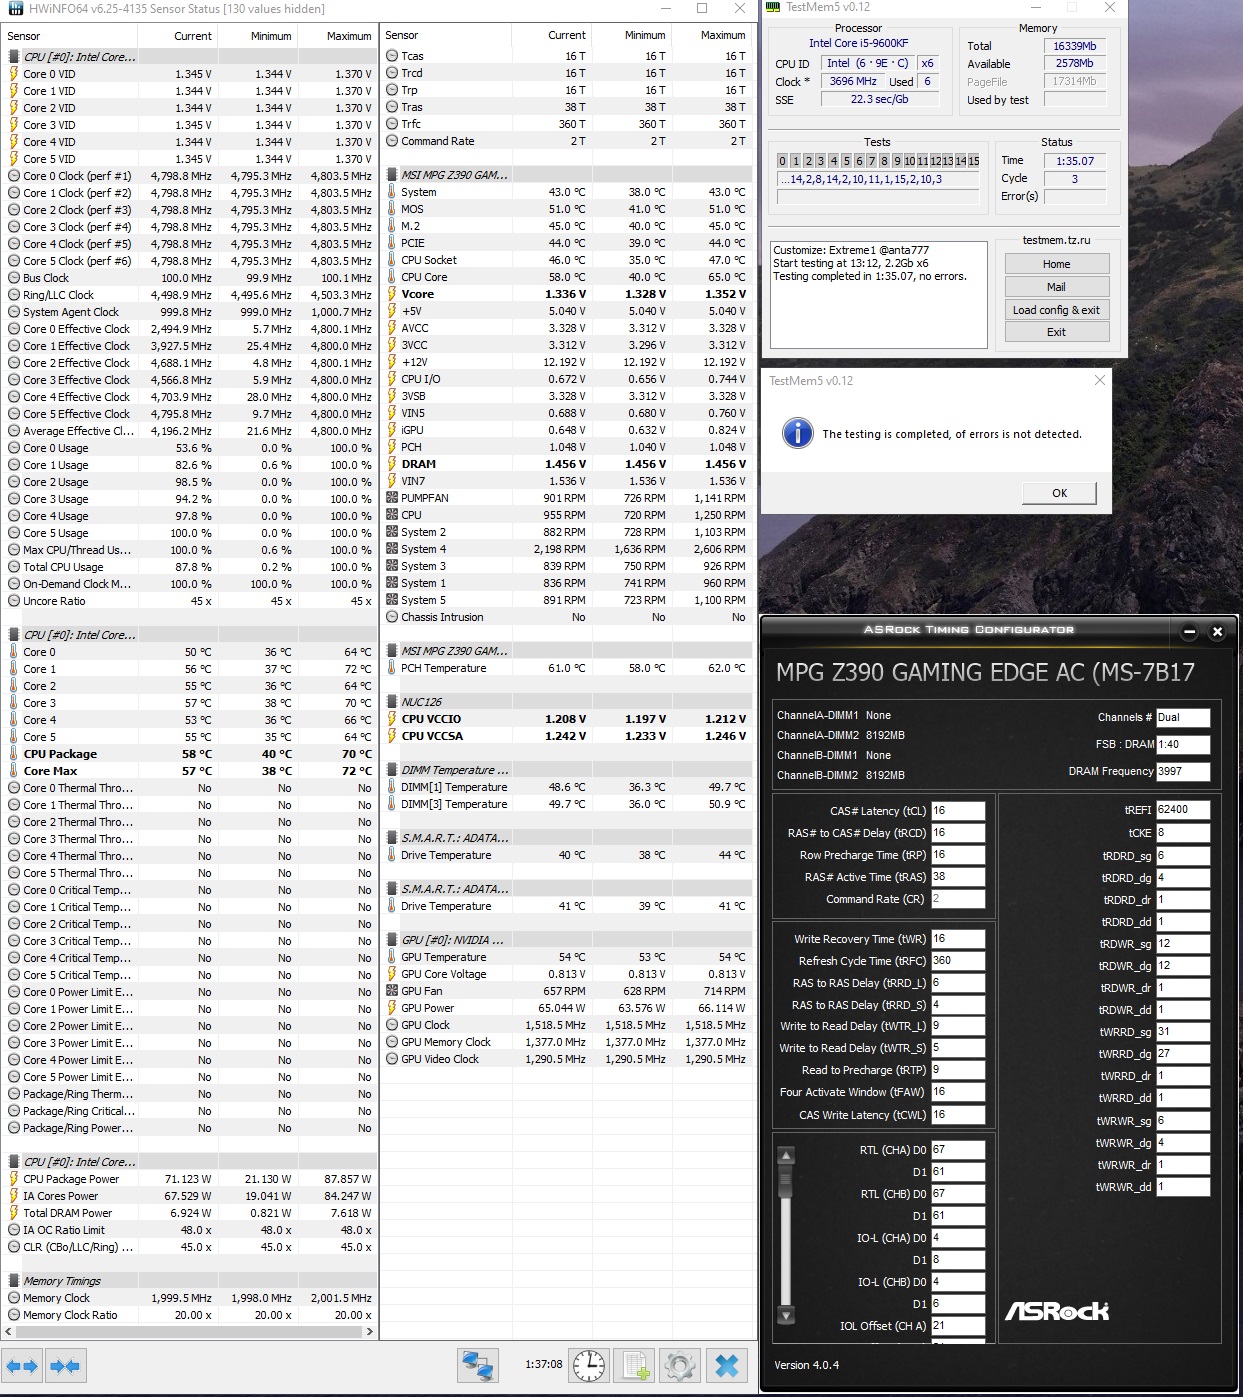Click the blue info icon in TestMem5 dialog
Image resolution: width=1243 pixels, height=1397 pixels.
[x=797, y=433]
